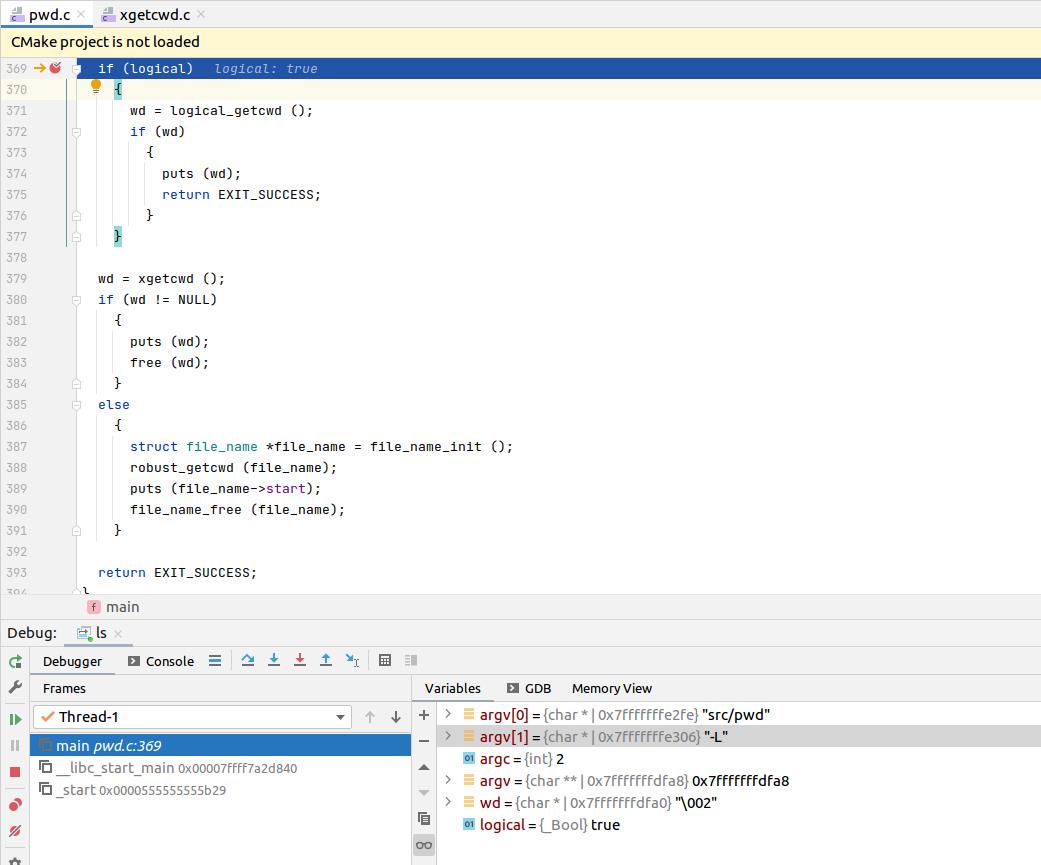The height and width of the screenshot is (865, 1041).
Task: Expand the wd variable node
Action: click(x=448, y=802)
